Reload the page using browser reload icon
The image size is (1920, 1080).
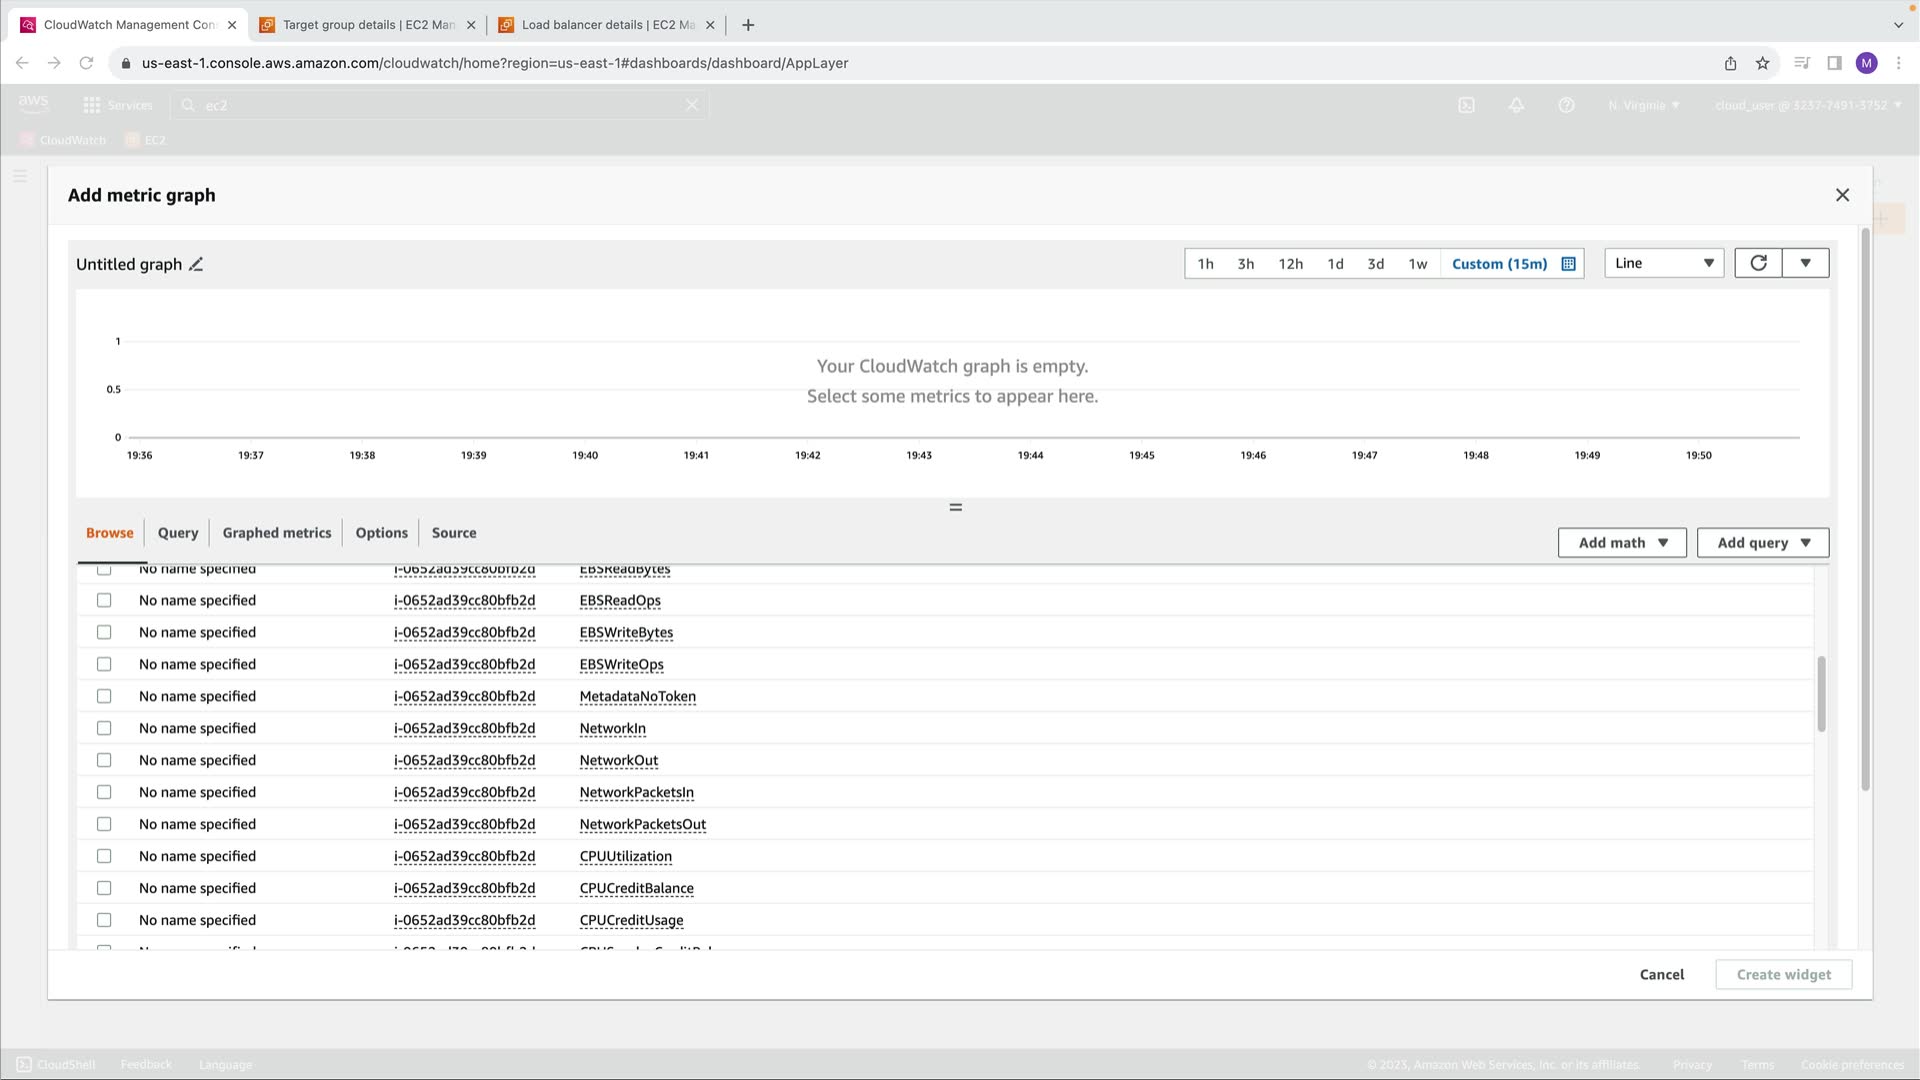(86, 63)
